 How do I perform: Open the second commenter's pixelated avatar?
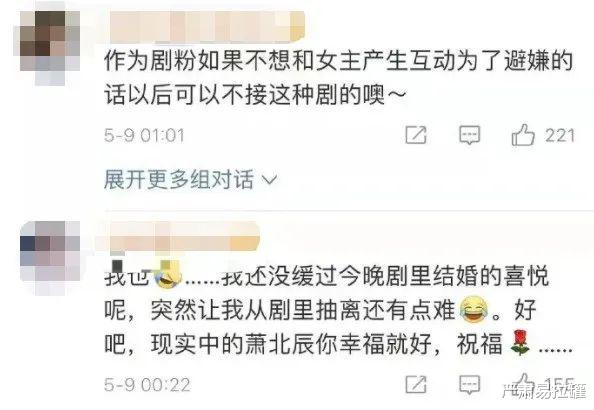click(x=49, y=258)
